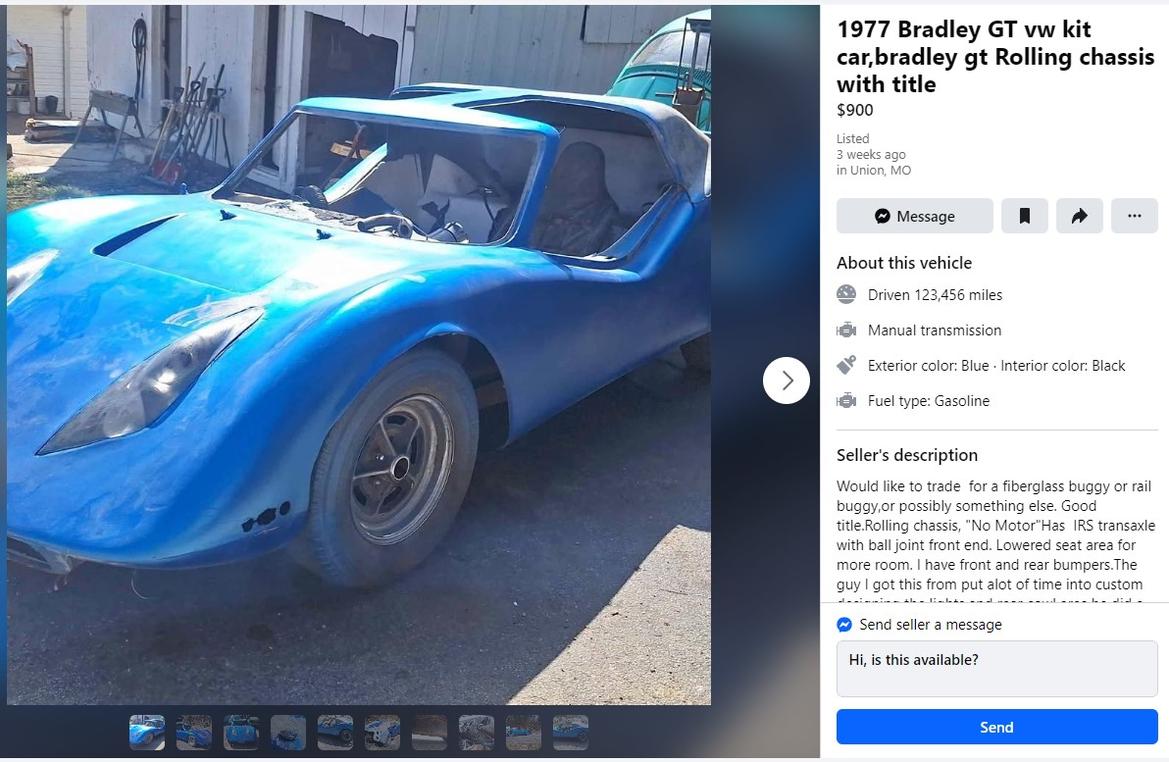The image size is (1169, 762).
Task: Click the Messenger icon by Send seller a message
Action: point(845,625)
